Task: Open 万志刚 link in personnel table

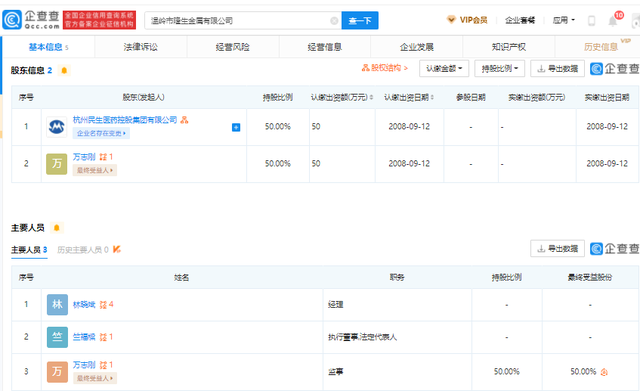Action: tap(84, 365)
